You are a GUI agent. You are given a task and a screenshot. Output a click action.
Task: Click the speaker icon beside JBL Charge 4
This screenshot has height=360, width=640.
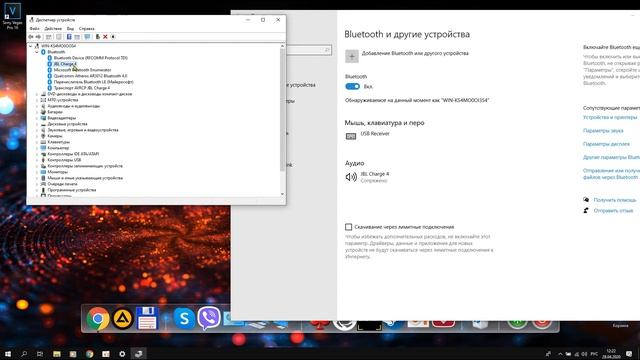tap(351, 177)
